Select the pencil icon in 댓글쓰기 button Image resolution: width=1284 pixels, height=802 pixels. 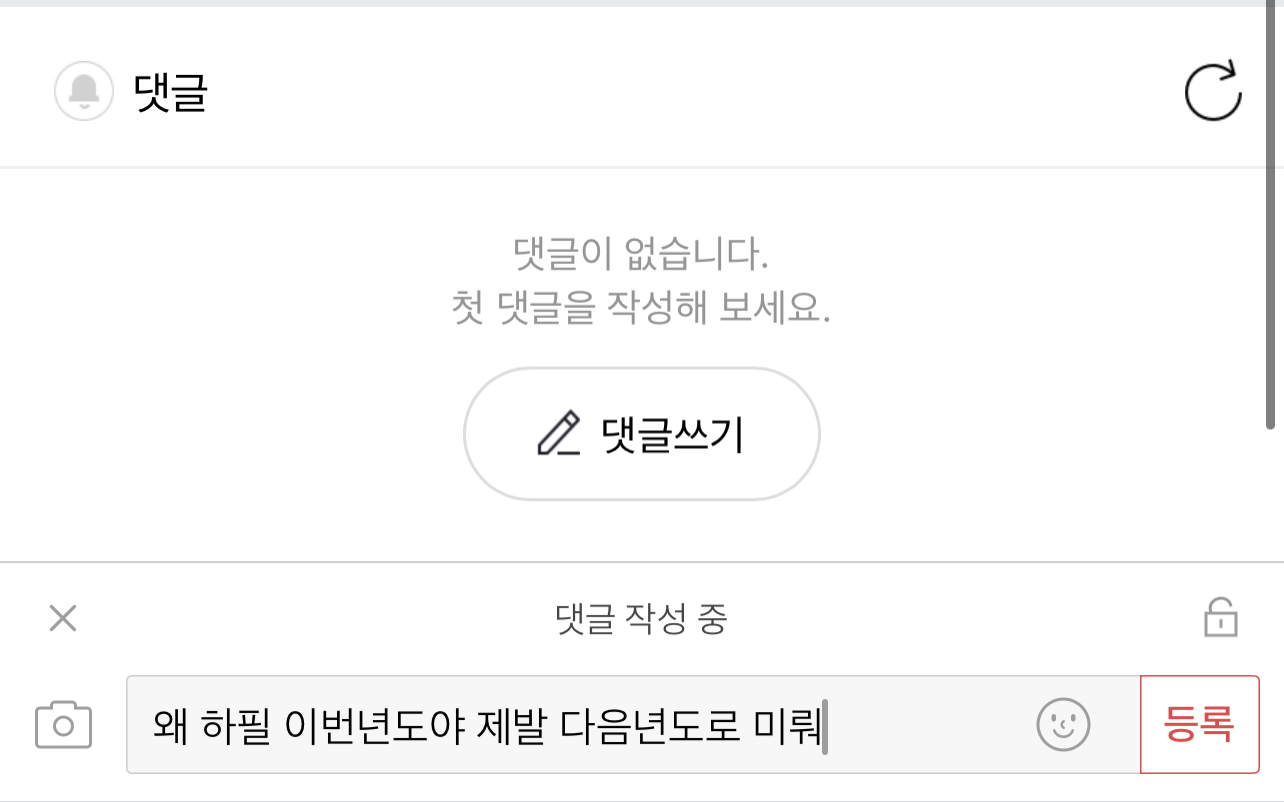pyautogui.click(x=559, y=432)
